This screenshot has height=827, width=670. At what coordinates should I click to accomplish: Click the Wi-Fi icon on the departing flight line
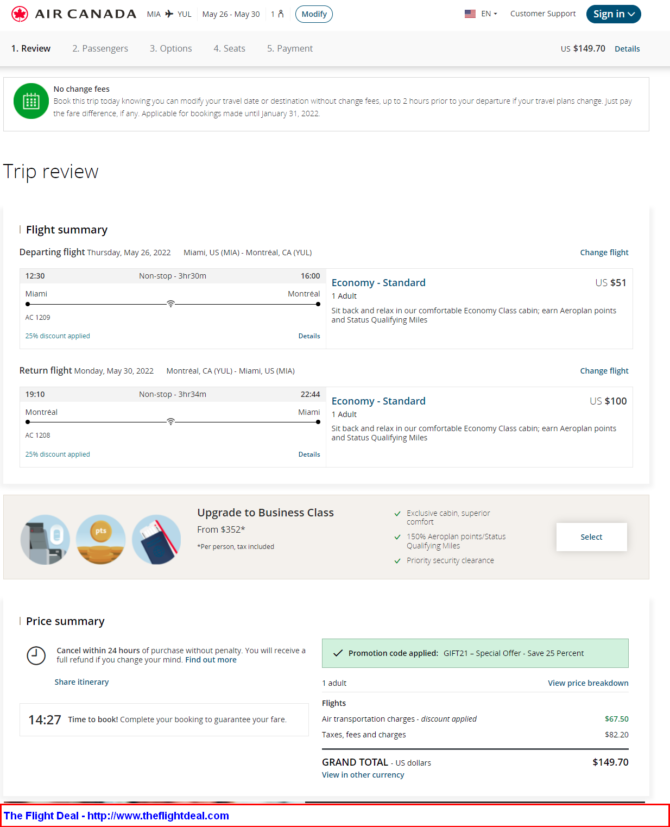[x=170, y=304]
